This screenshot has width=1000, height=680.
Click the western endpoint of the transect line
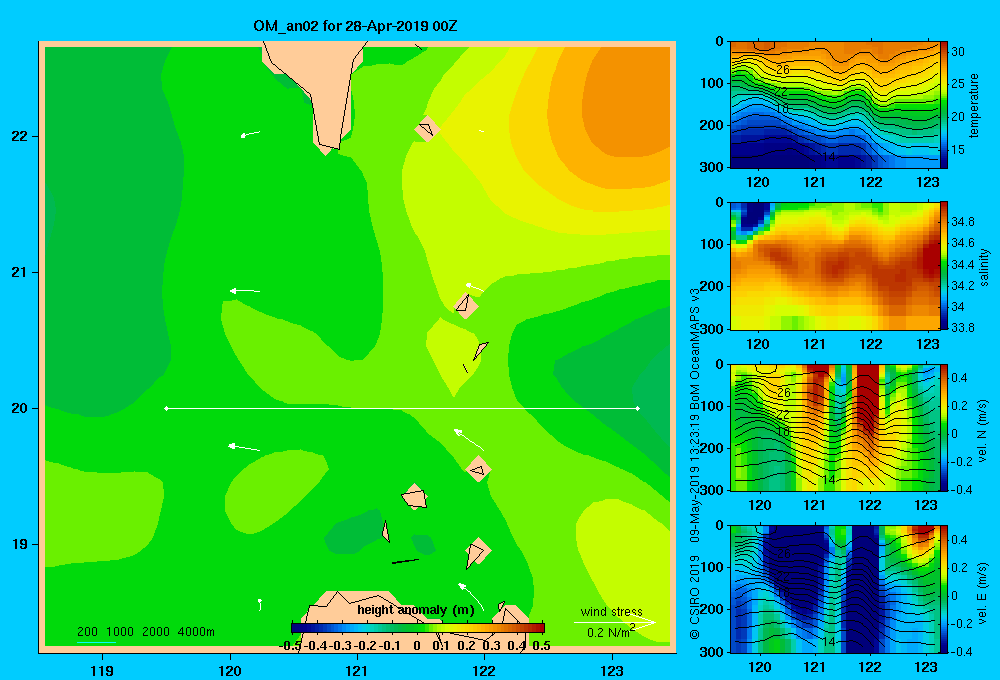[166, 408]
